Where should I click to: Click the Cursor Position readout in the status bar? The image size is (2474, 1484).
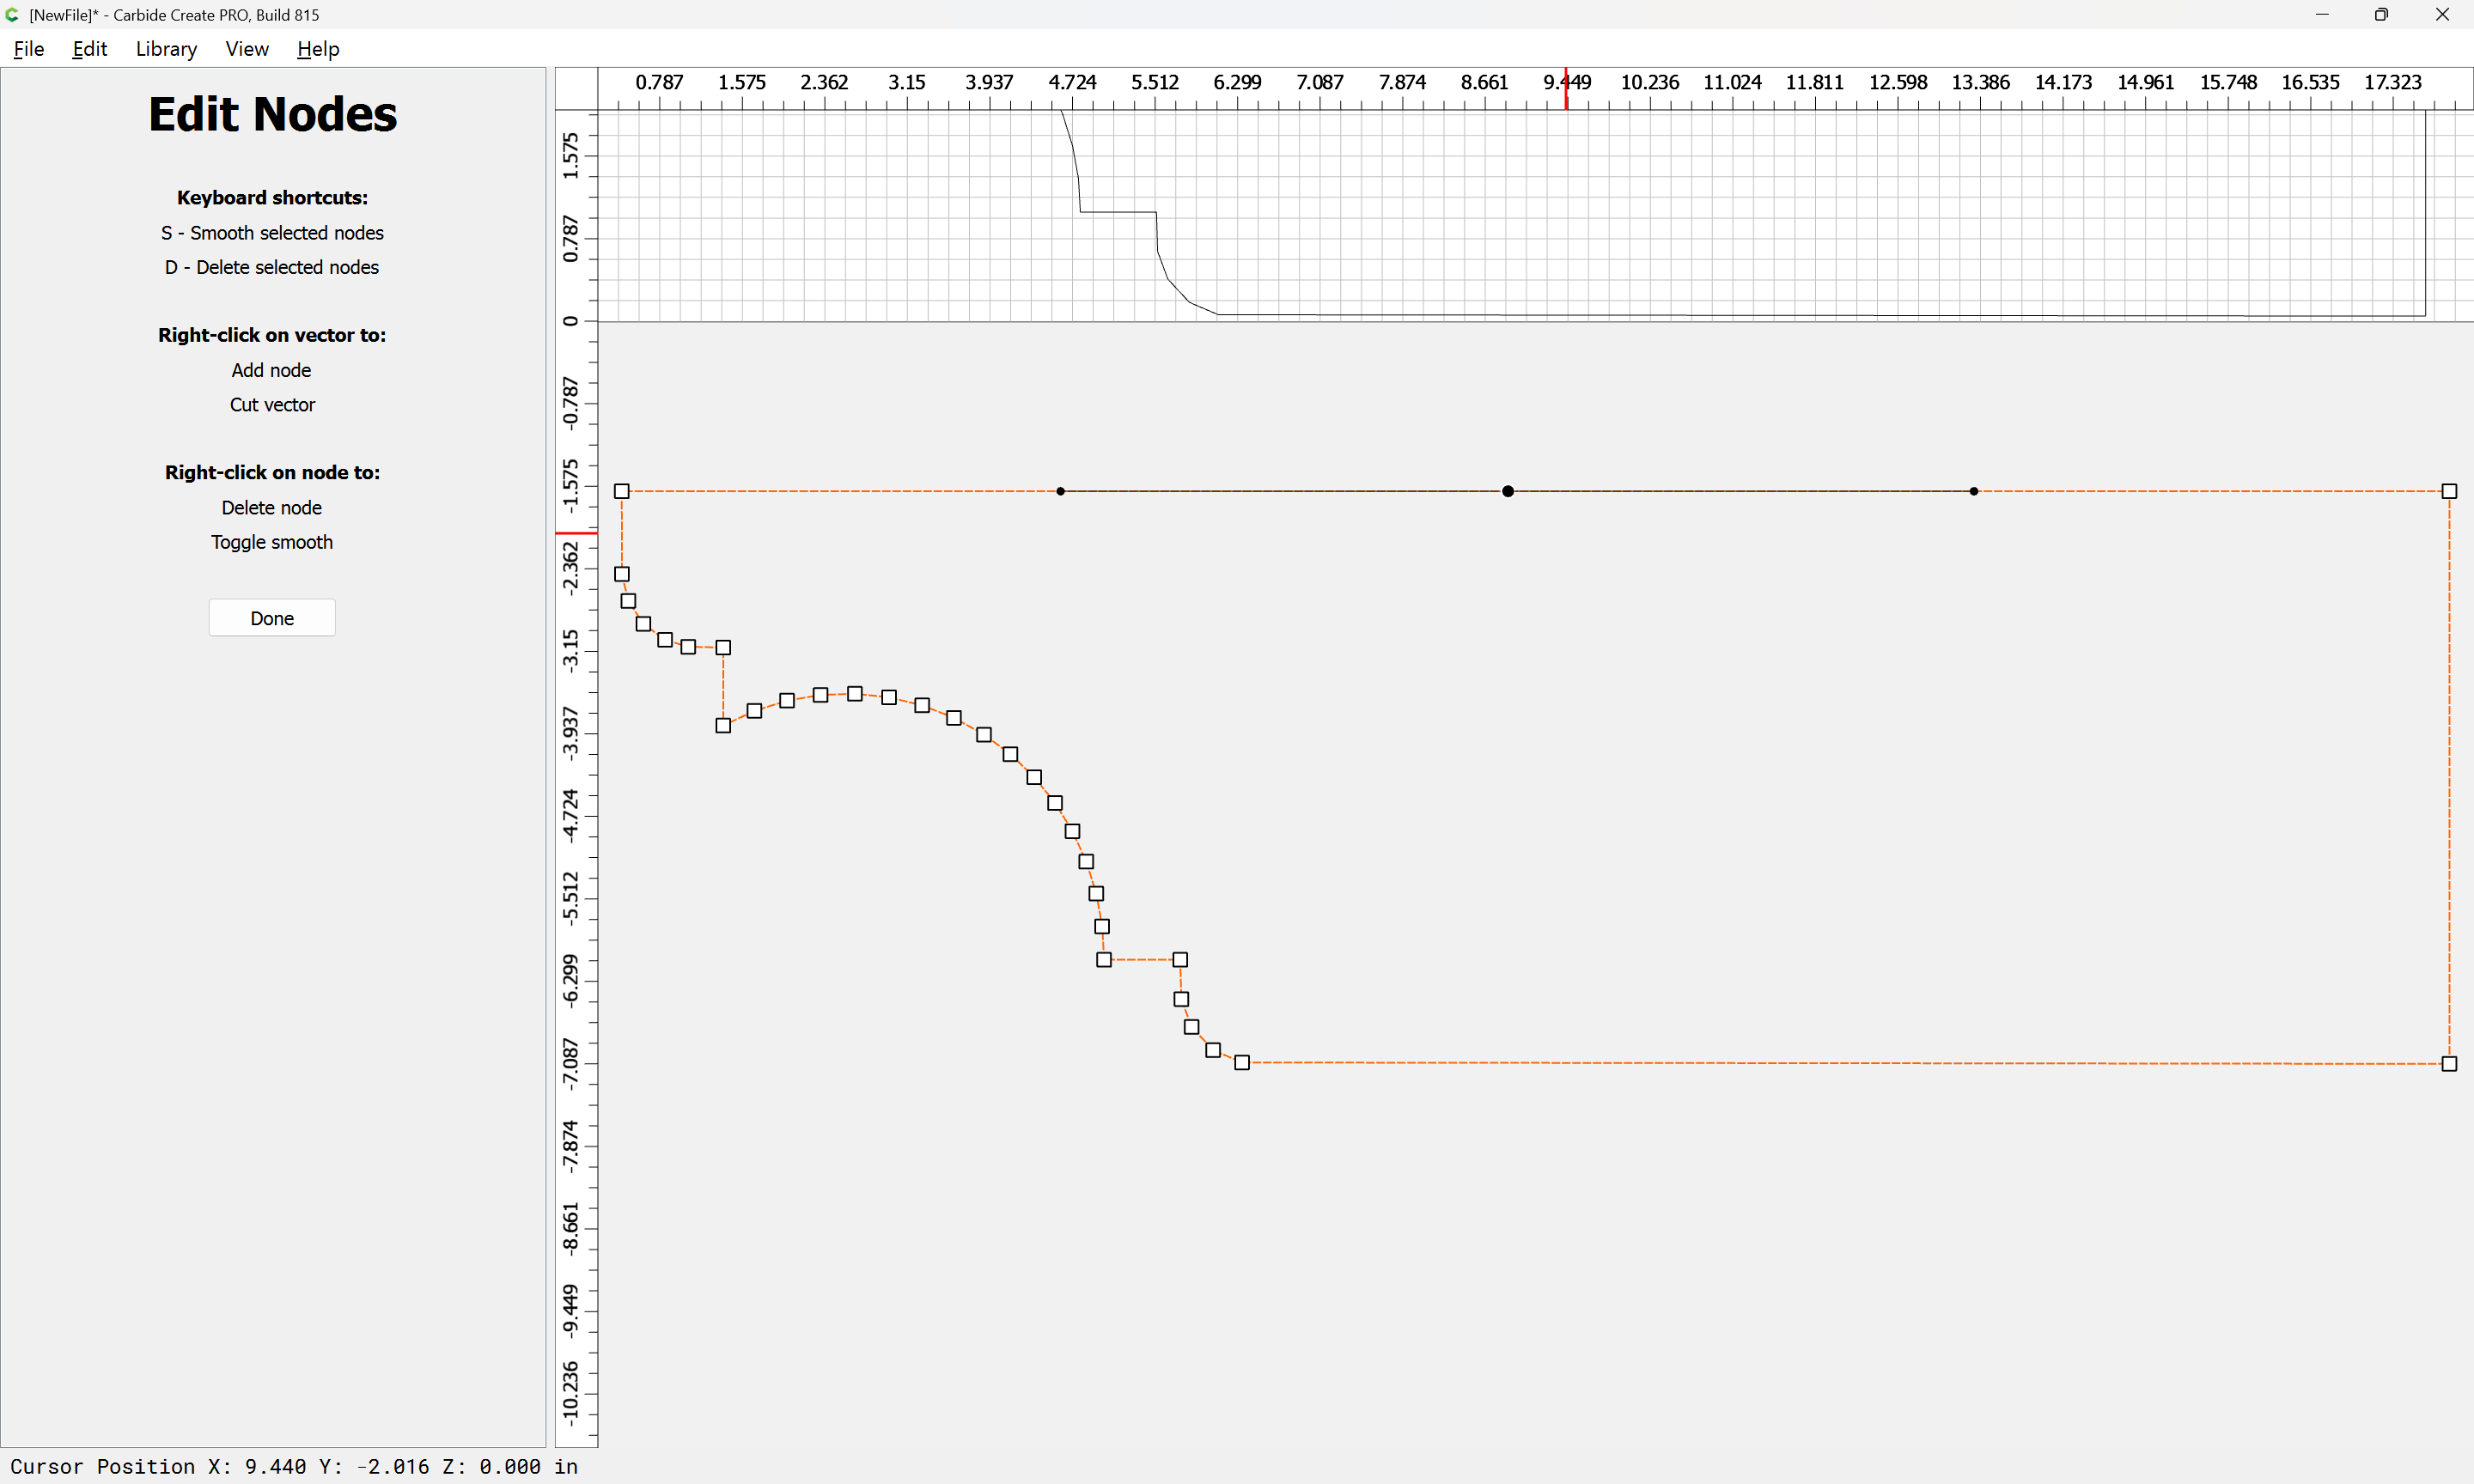294,1466
